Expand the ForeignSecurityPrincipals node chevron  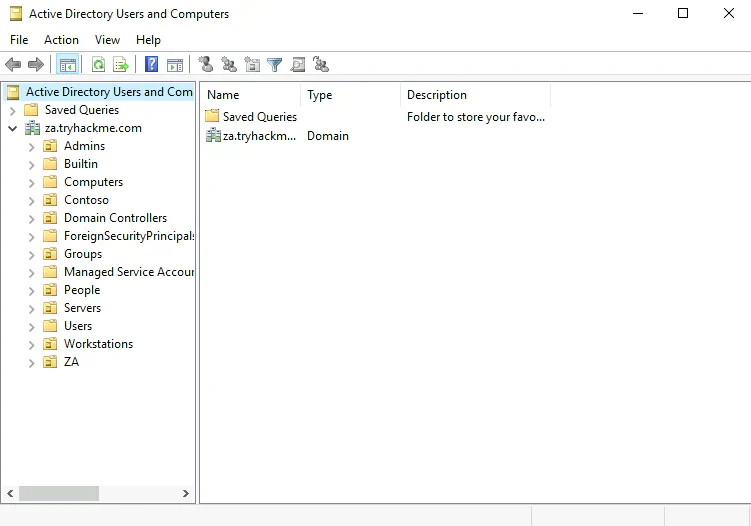click(x=32, y=237)
